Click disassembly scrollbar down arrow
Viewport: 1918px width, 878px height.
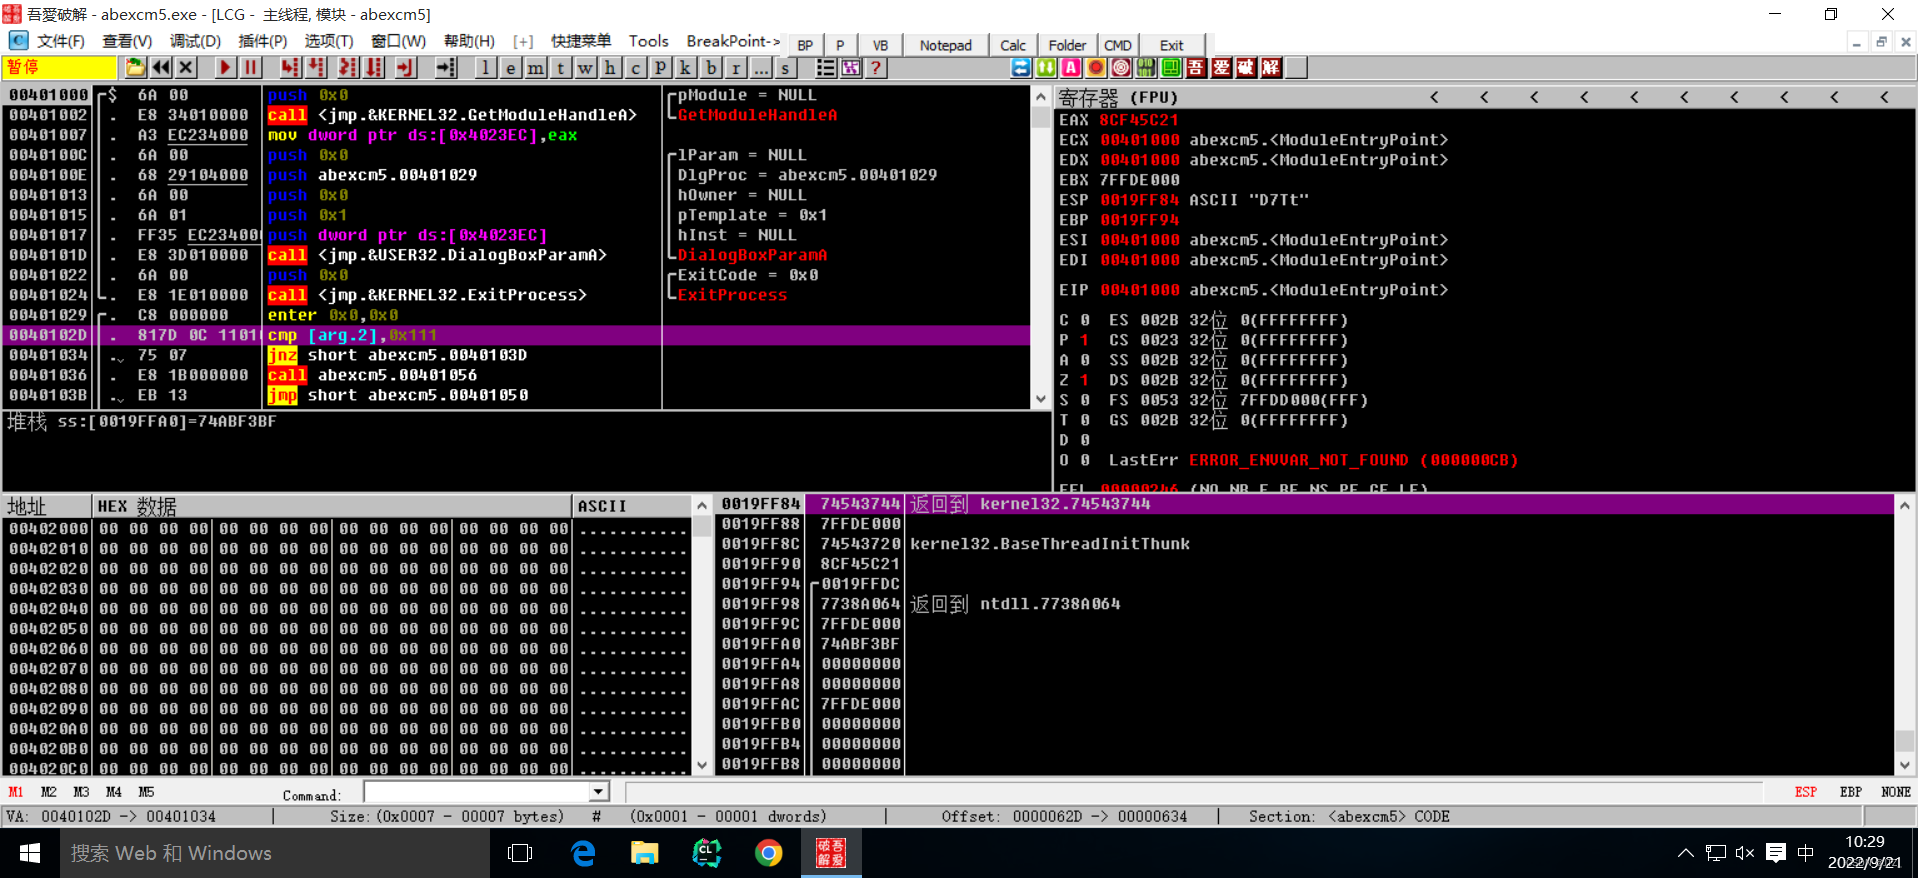pos(1040,398)
